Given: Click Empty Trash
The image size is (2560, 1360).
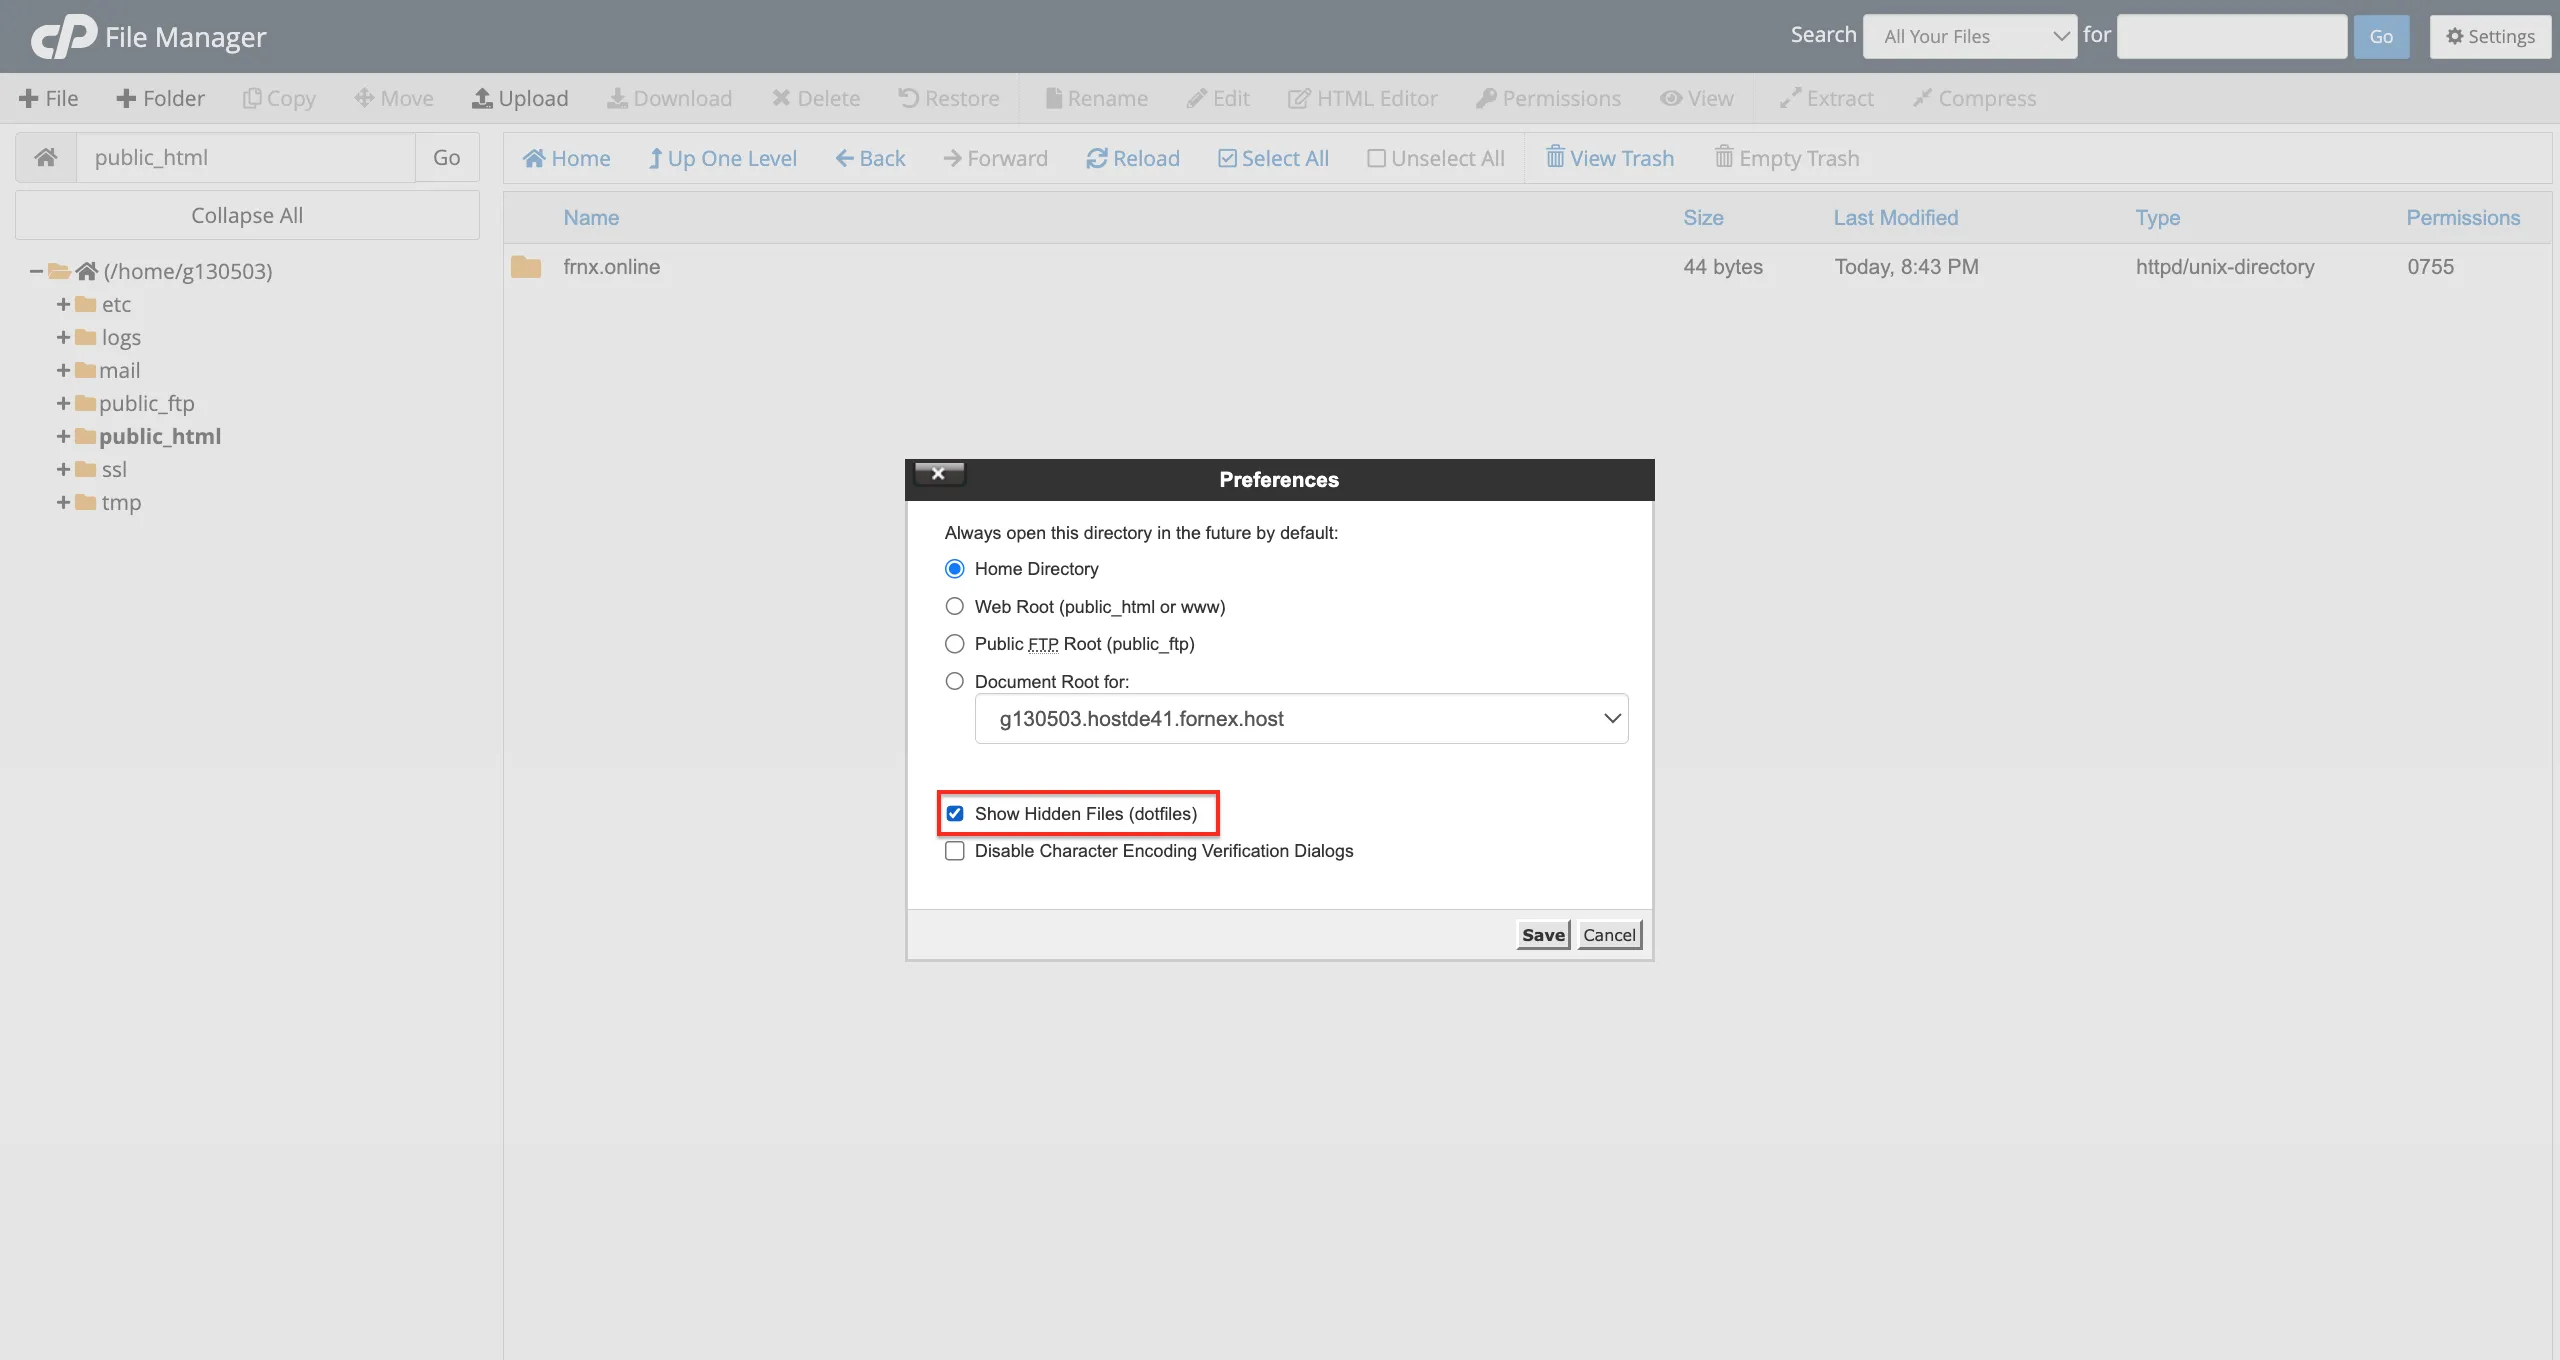Looking at the screenshot, I should pos(1787,158).
